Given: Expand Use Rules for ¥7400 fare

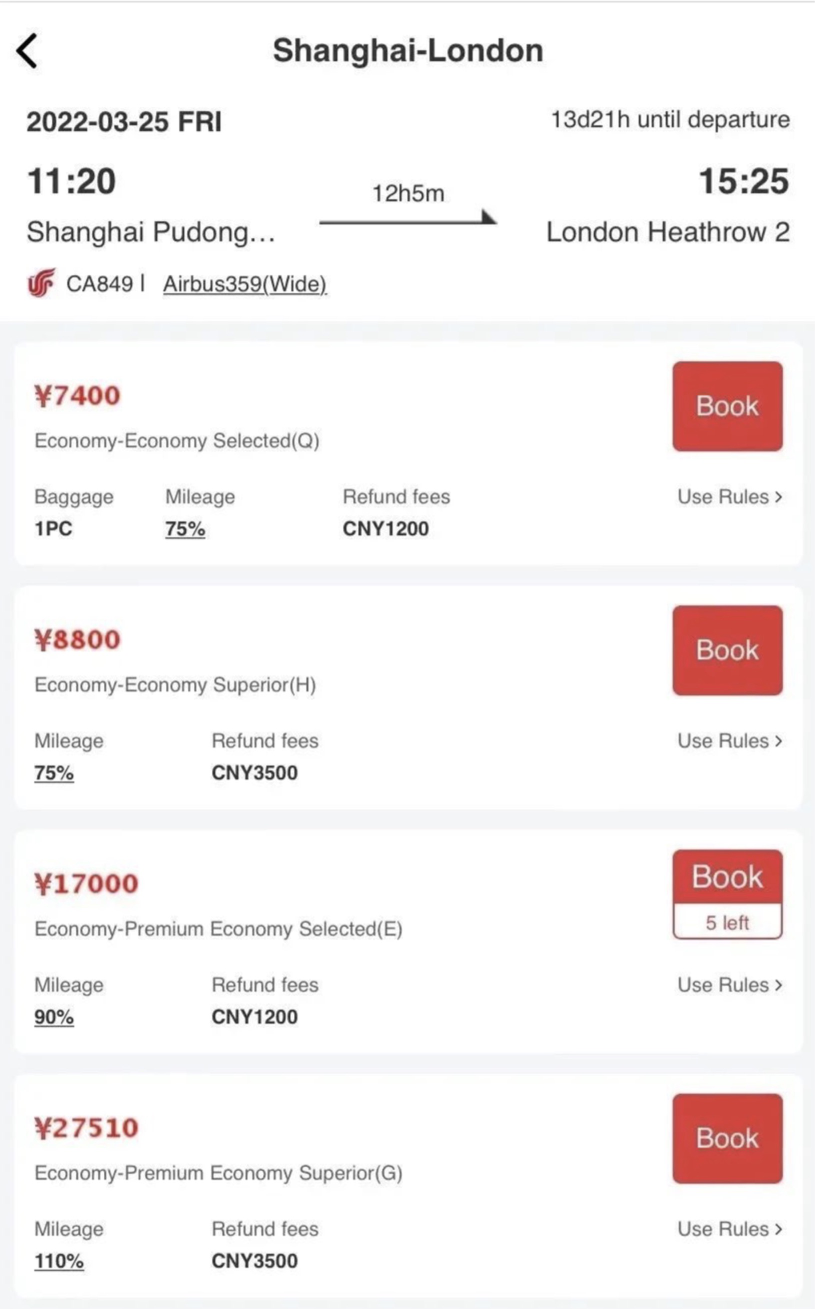Looking at the screenshot, I should 729,497.
